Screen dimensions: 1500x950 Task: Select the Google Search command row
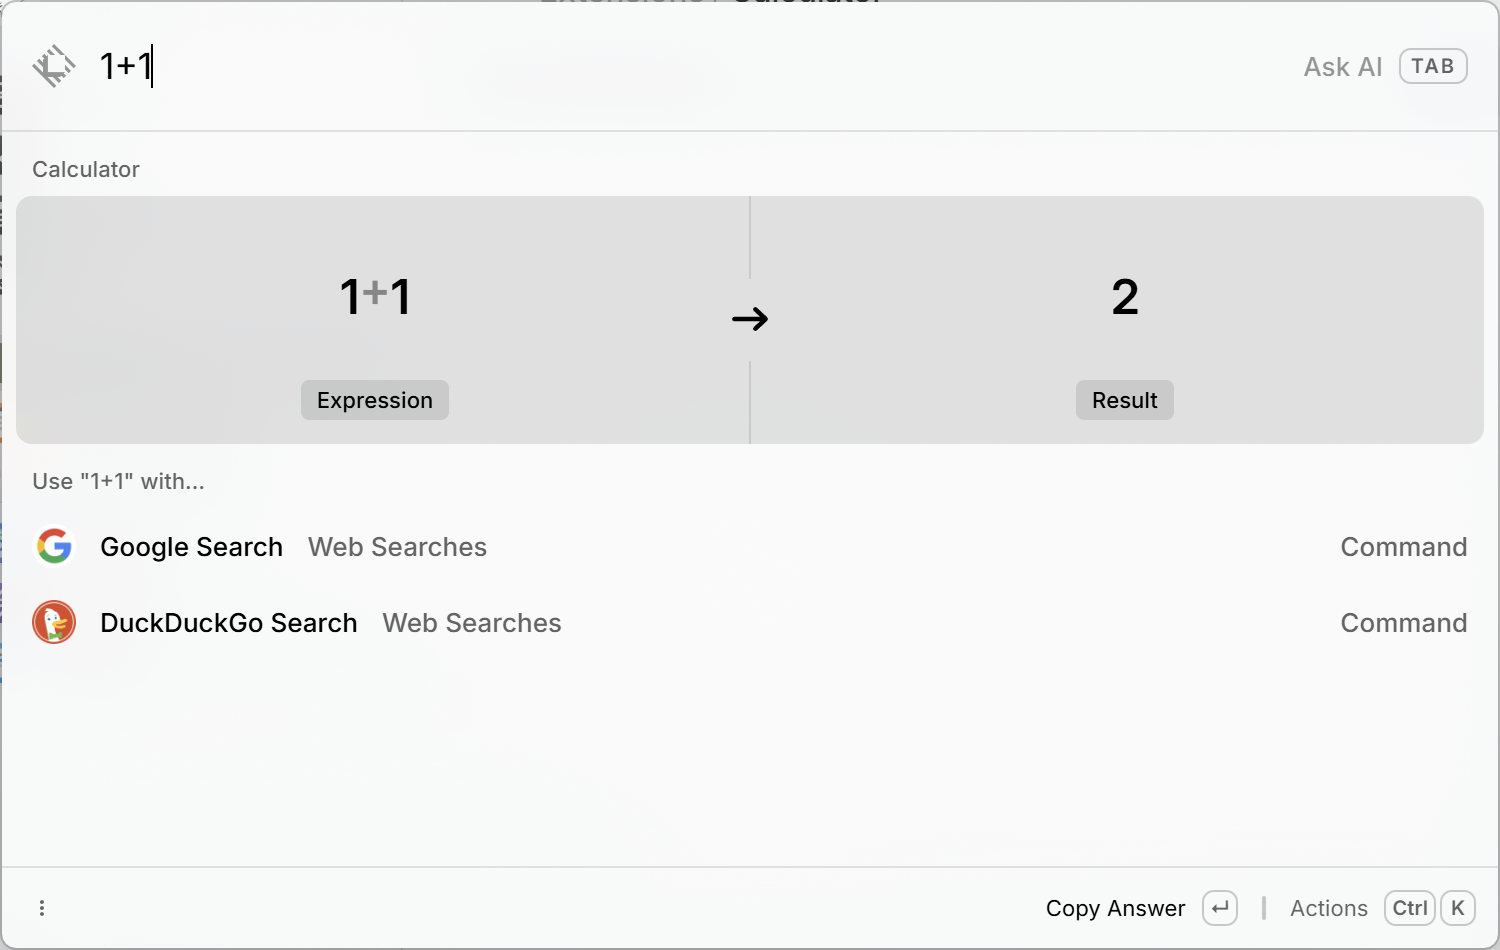tap(750, 546)
